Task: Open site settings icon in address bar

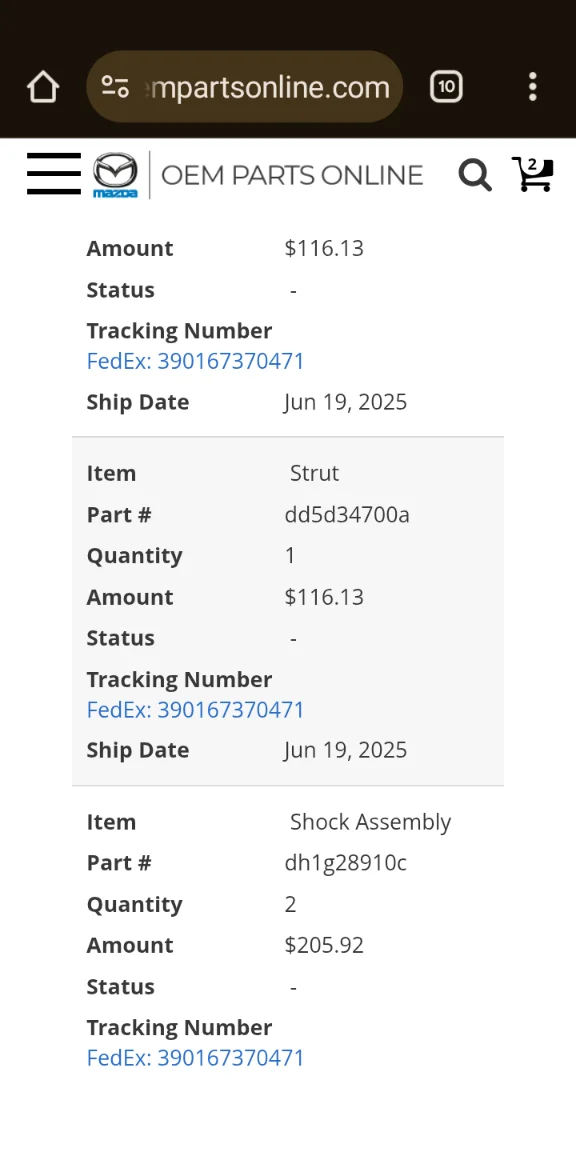Action: 115,87
